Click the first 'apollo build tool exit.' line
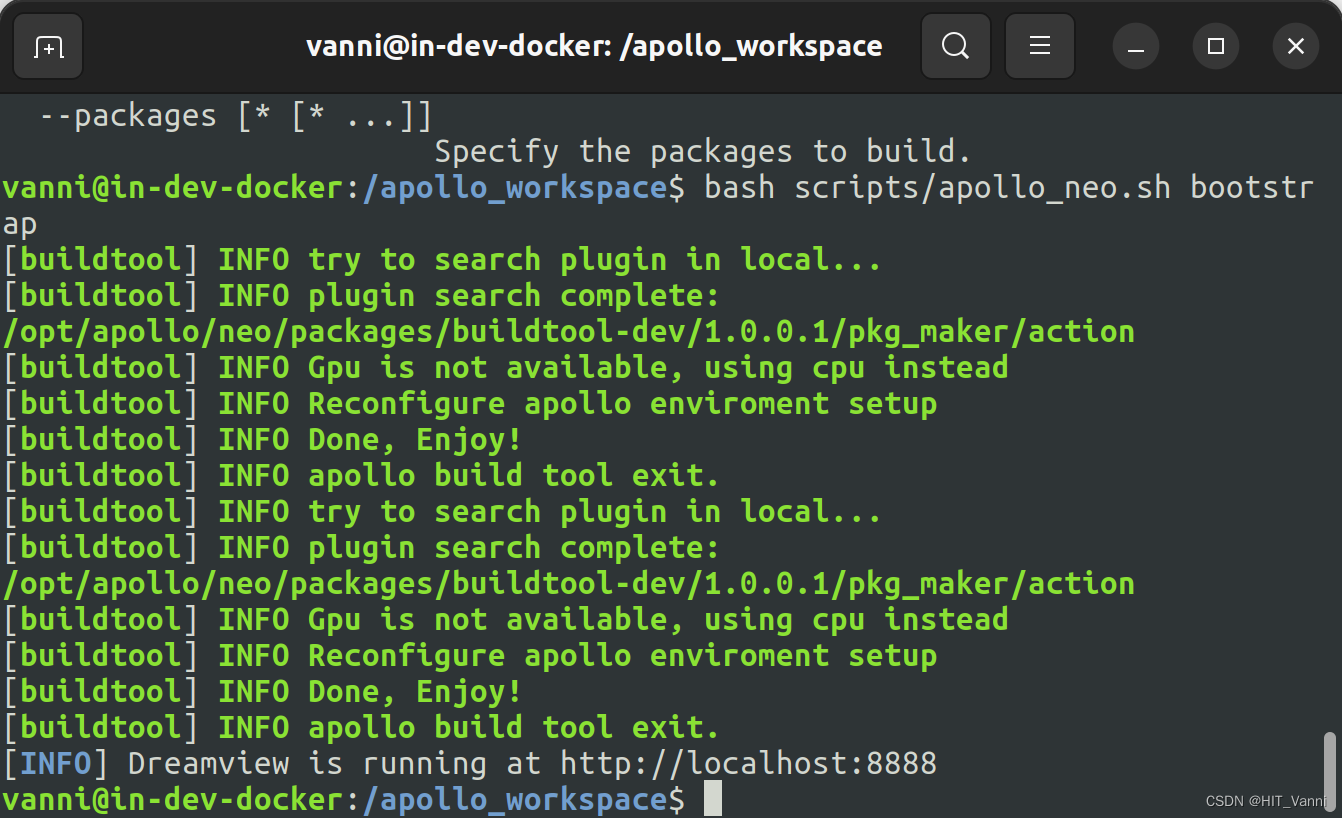Viewport: 1342px width, 818px height. coord(361,476)
